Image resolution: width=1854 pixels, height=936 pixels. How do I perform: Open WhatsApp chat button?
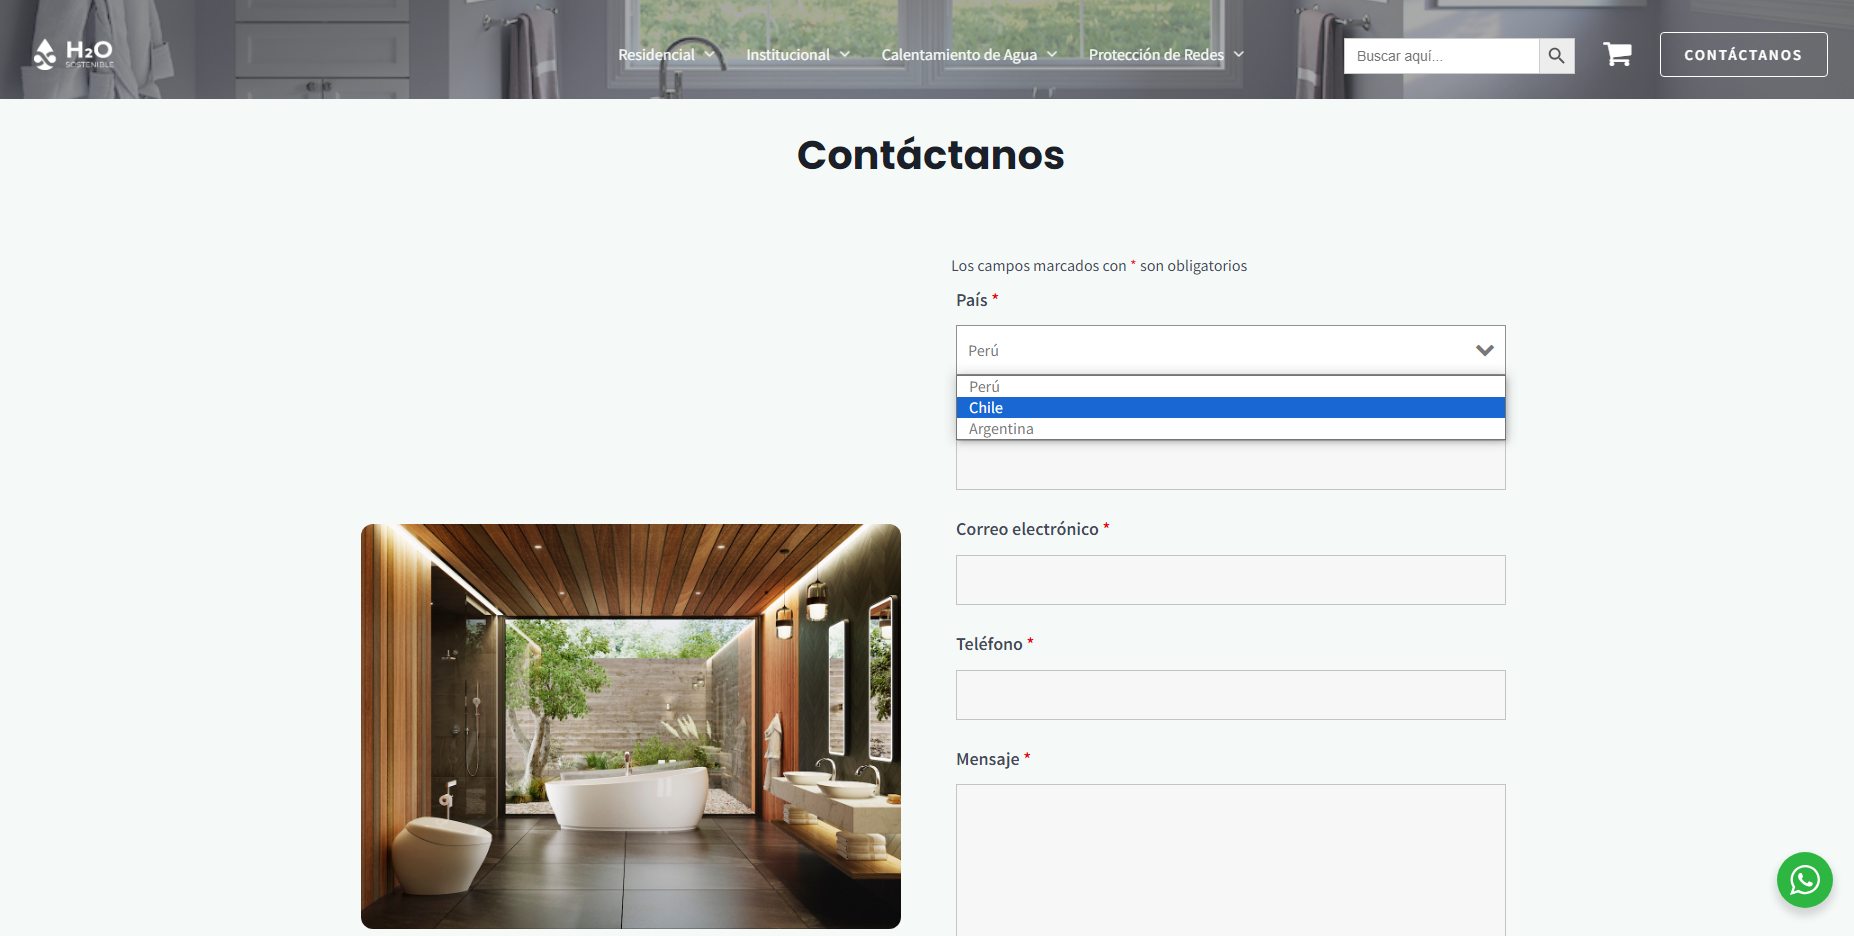1804,880
